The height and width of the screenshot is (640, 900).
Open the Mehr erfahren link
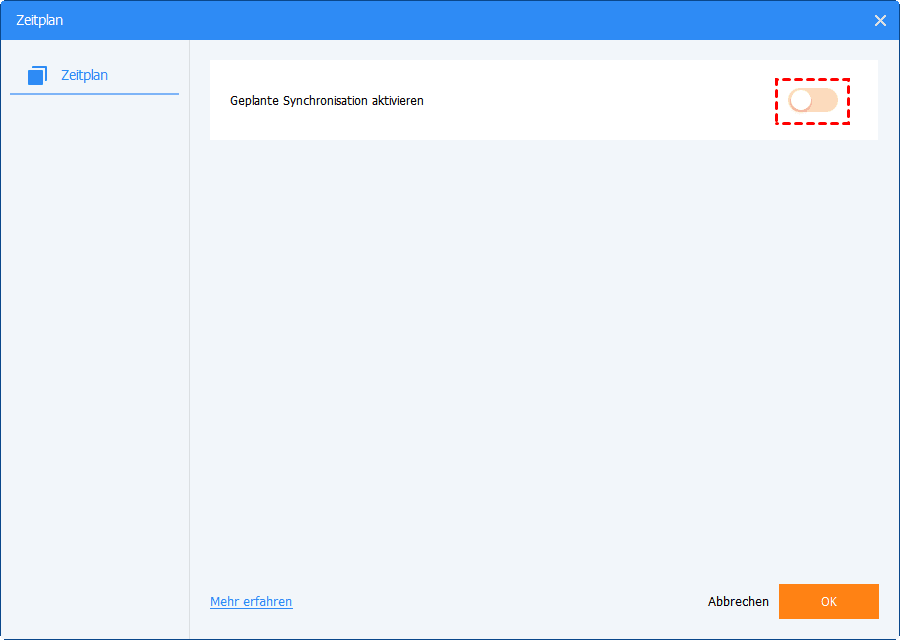coord(251,602)
